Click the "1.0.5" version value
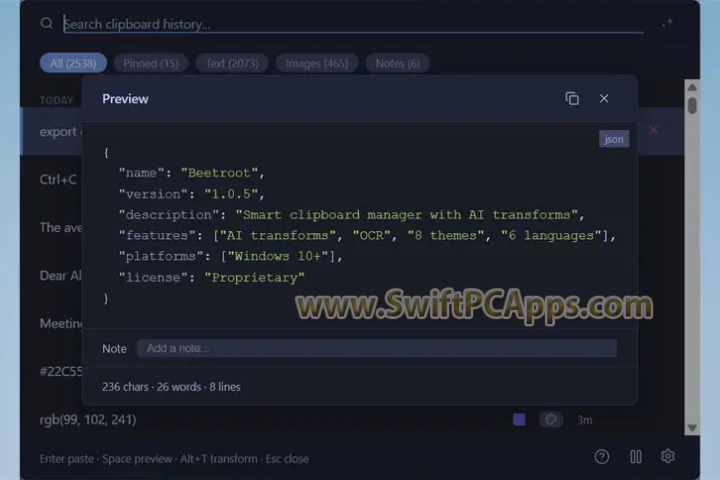This screenshot has width=720, height=480. (x=231, y=194)
